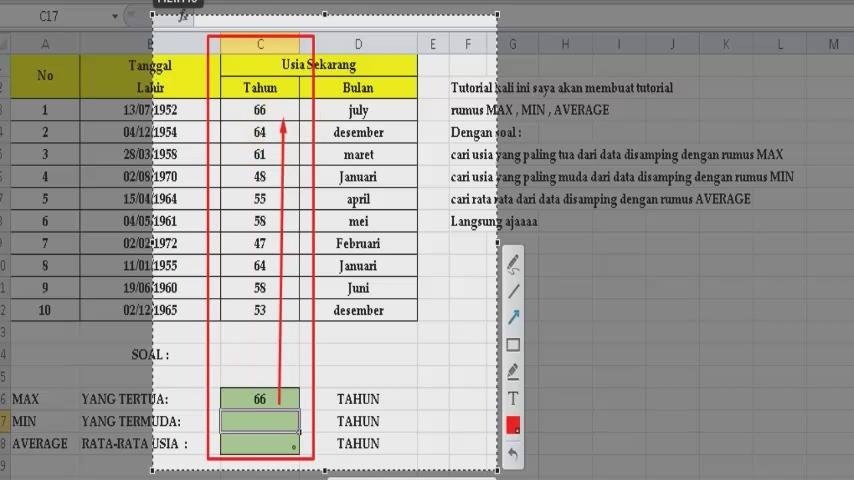Select column C header

coord(260,44)
